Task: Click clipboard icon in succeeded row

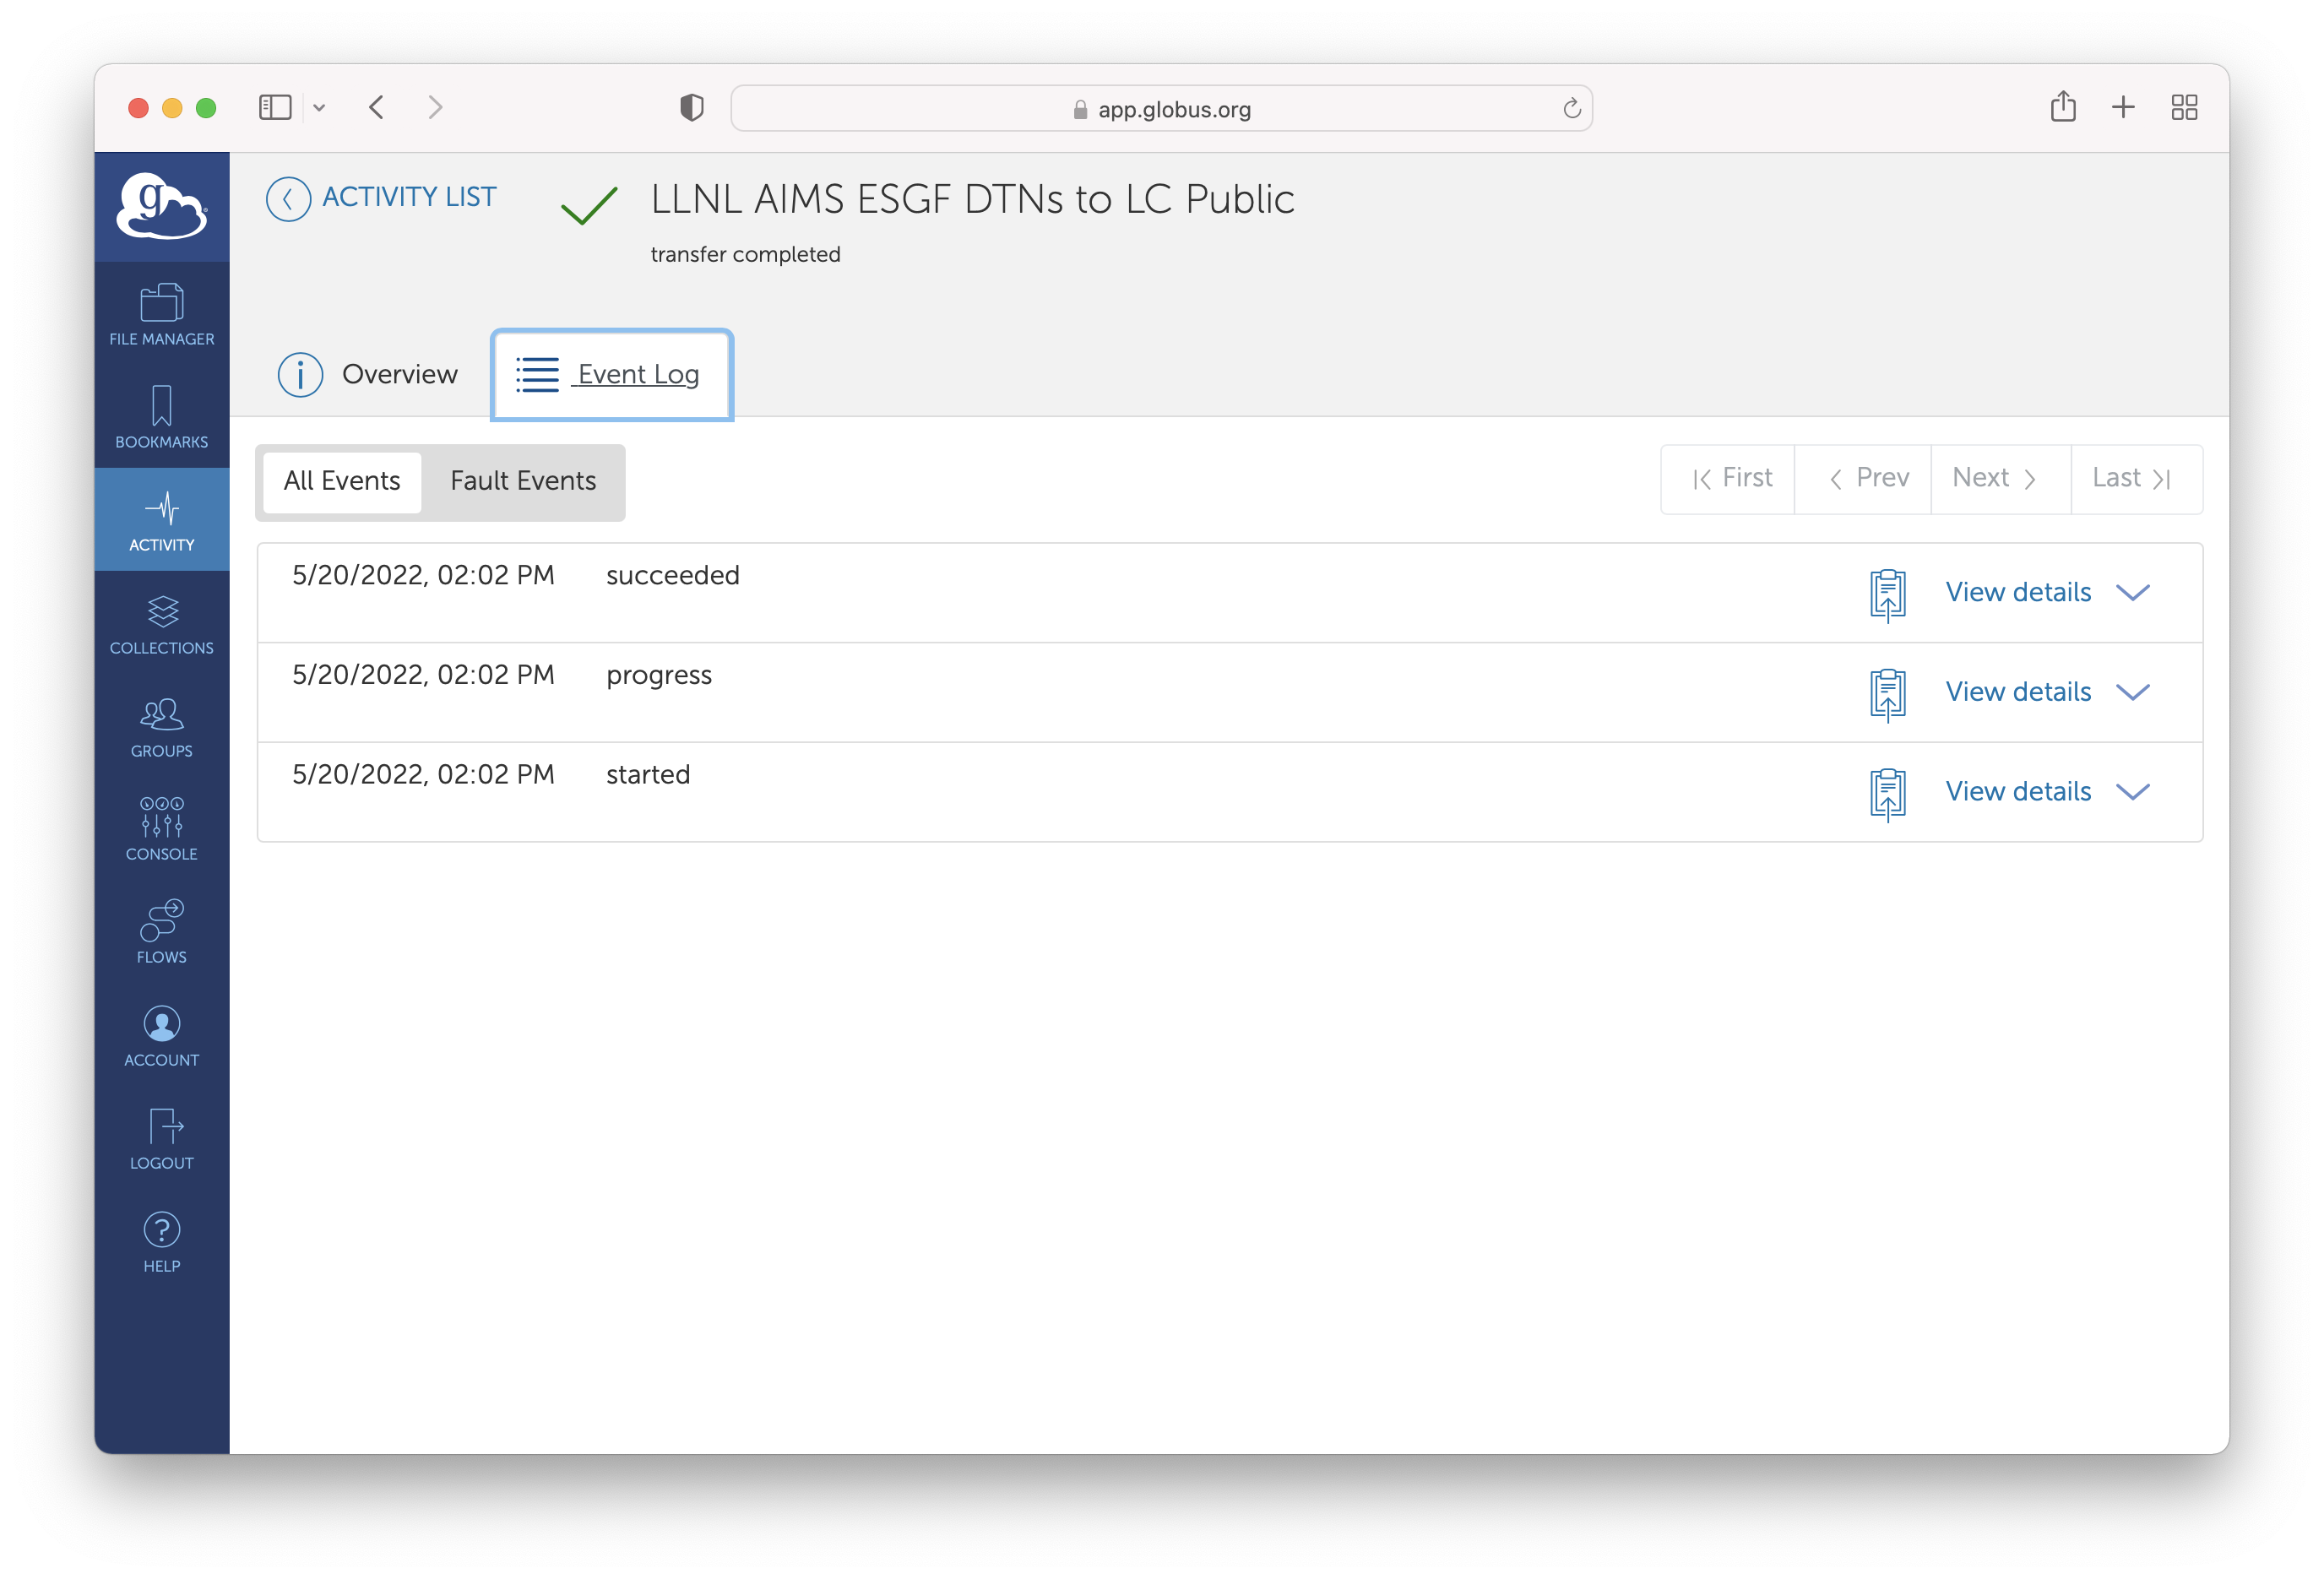Action: click(x=1888, y=595)
